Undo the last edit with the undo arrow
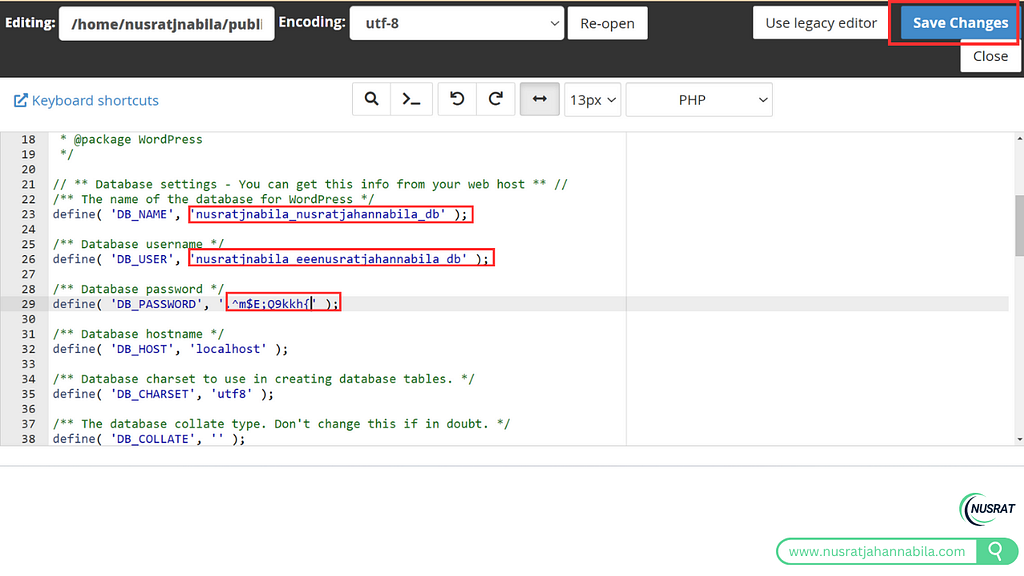 [457, 99]
